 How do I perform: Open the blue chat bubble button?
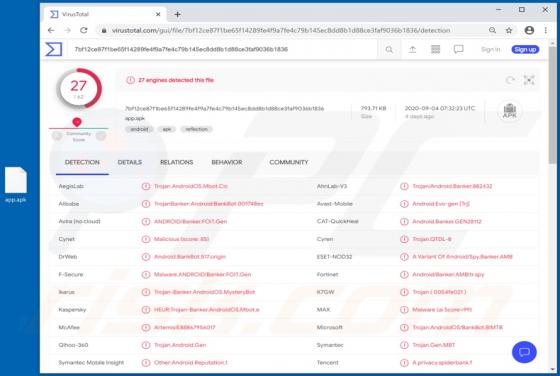tap(524, 352)
